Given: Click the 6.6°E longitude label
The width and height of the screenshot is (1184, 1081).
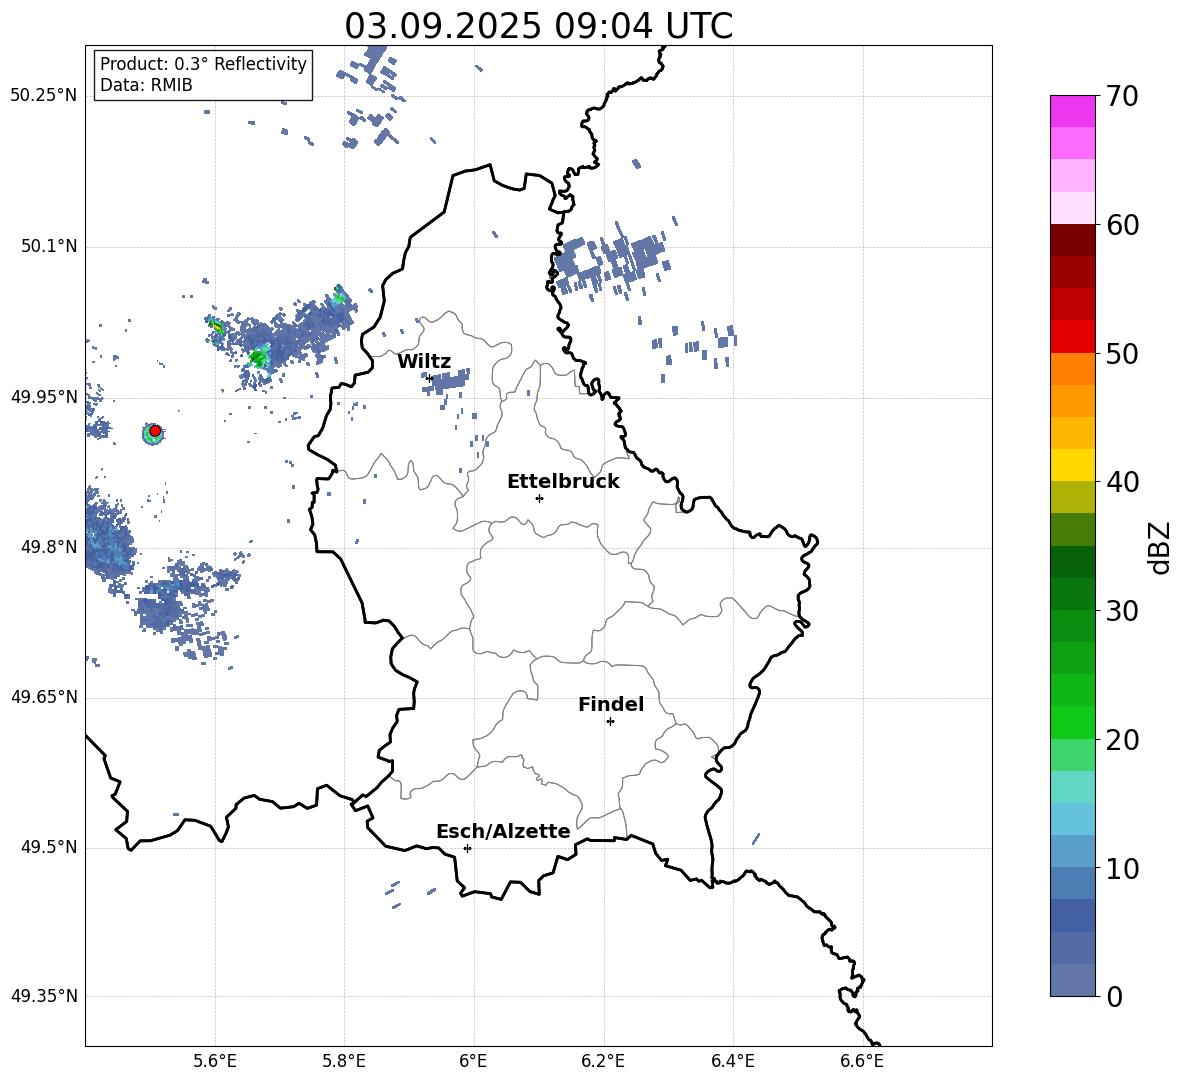Looking at the screenshot, I should [x=862, y=1061].
